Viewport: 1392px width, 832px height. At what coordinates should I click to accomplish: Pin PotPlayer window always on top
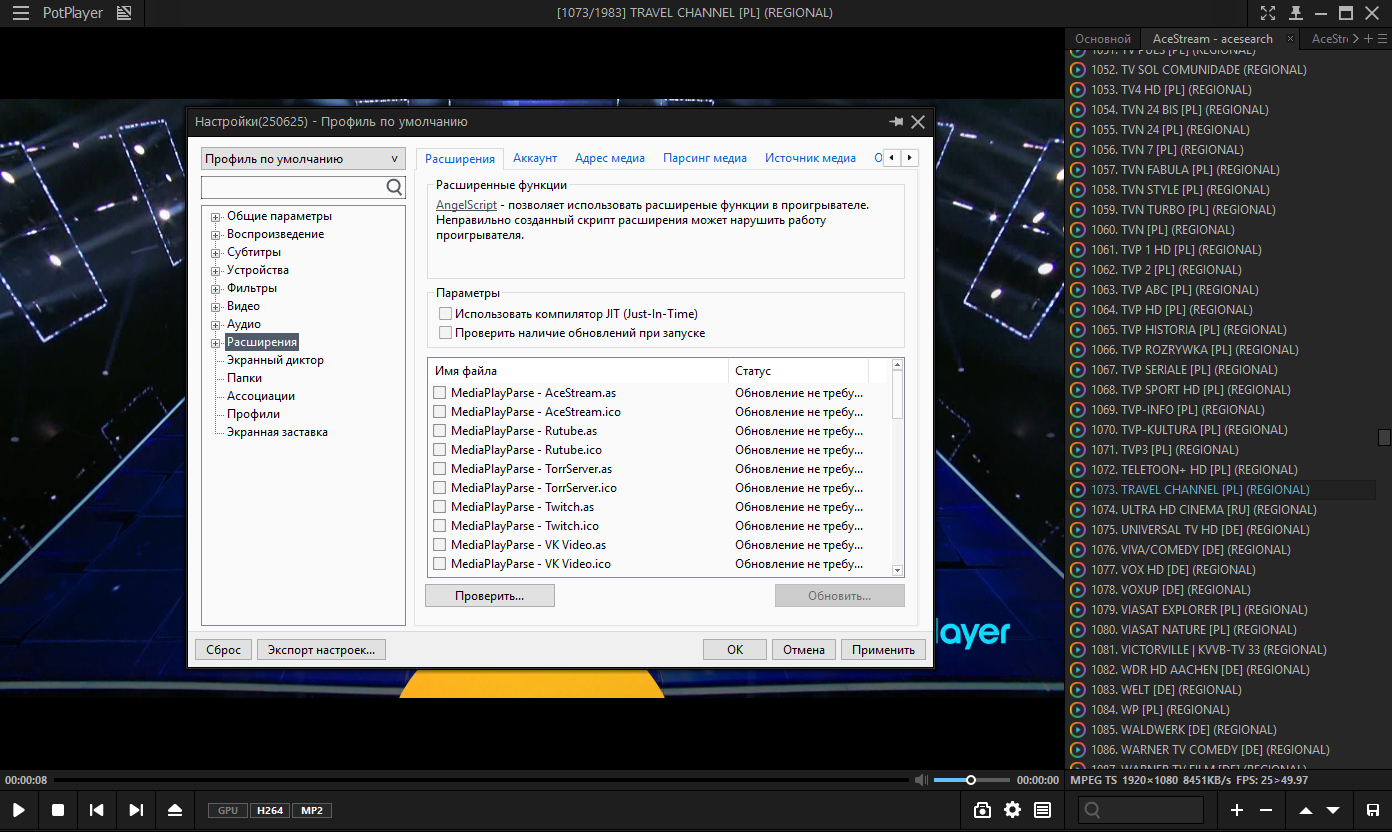click(1296, 13)
